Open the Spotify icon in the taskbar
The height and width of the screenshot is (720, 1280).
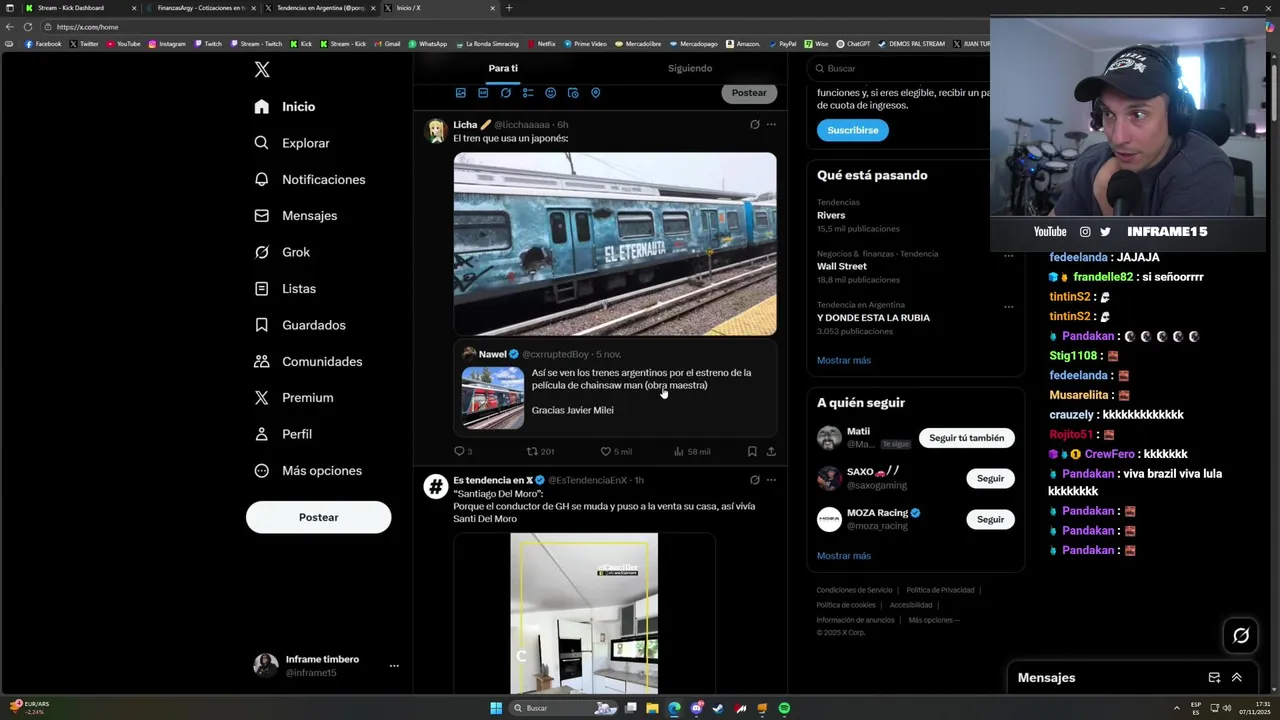pyautogui.click(x=784, y=708)
